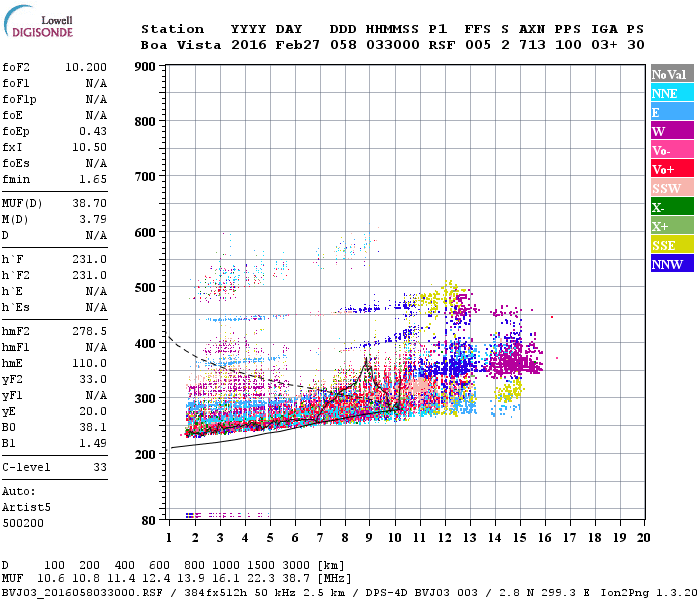This screenshot has height=600, width=700.
Task: Click the 500 km height axis label
Action: (x=145, y=288)
